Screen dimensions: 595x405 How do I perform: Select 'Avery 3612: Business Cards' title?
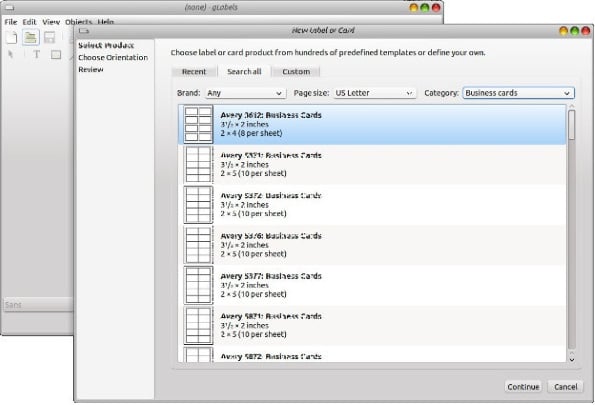coord(271,115)
